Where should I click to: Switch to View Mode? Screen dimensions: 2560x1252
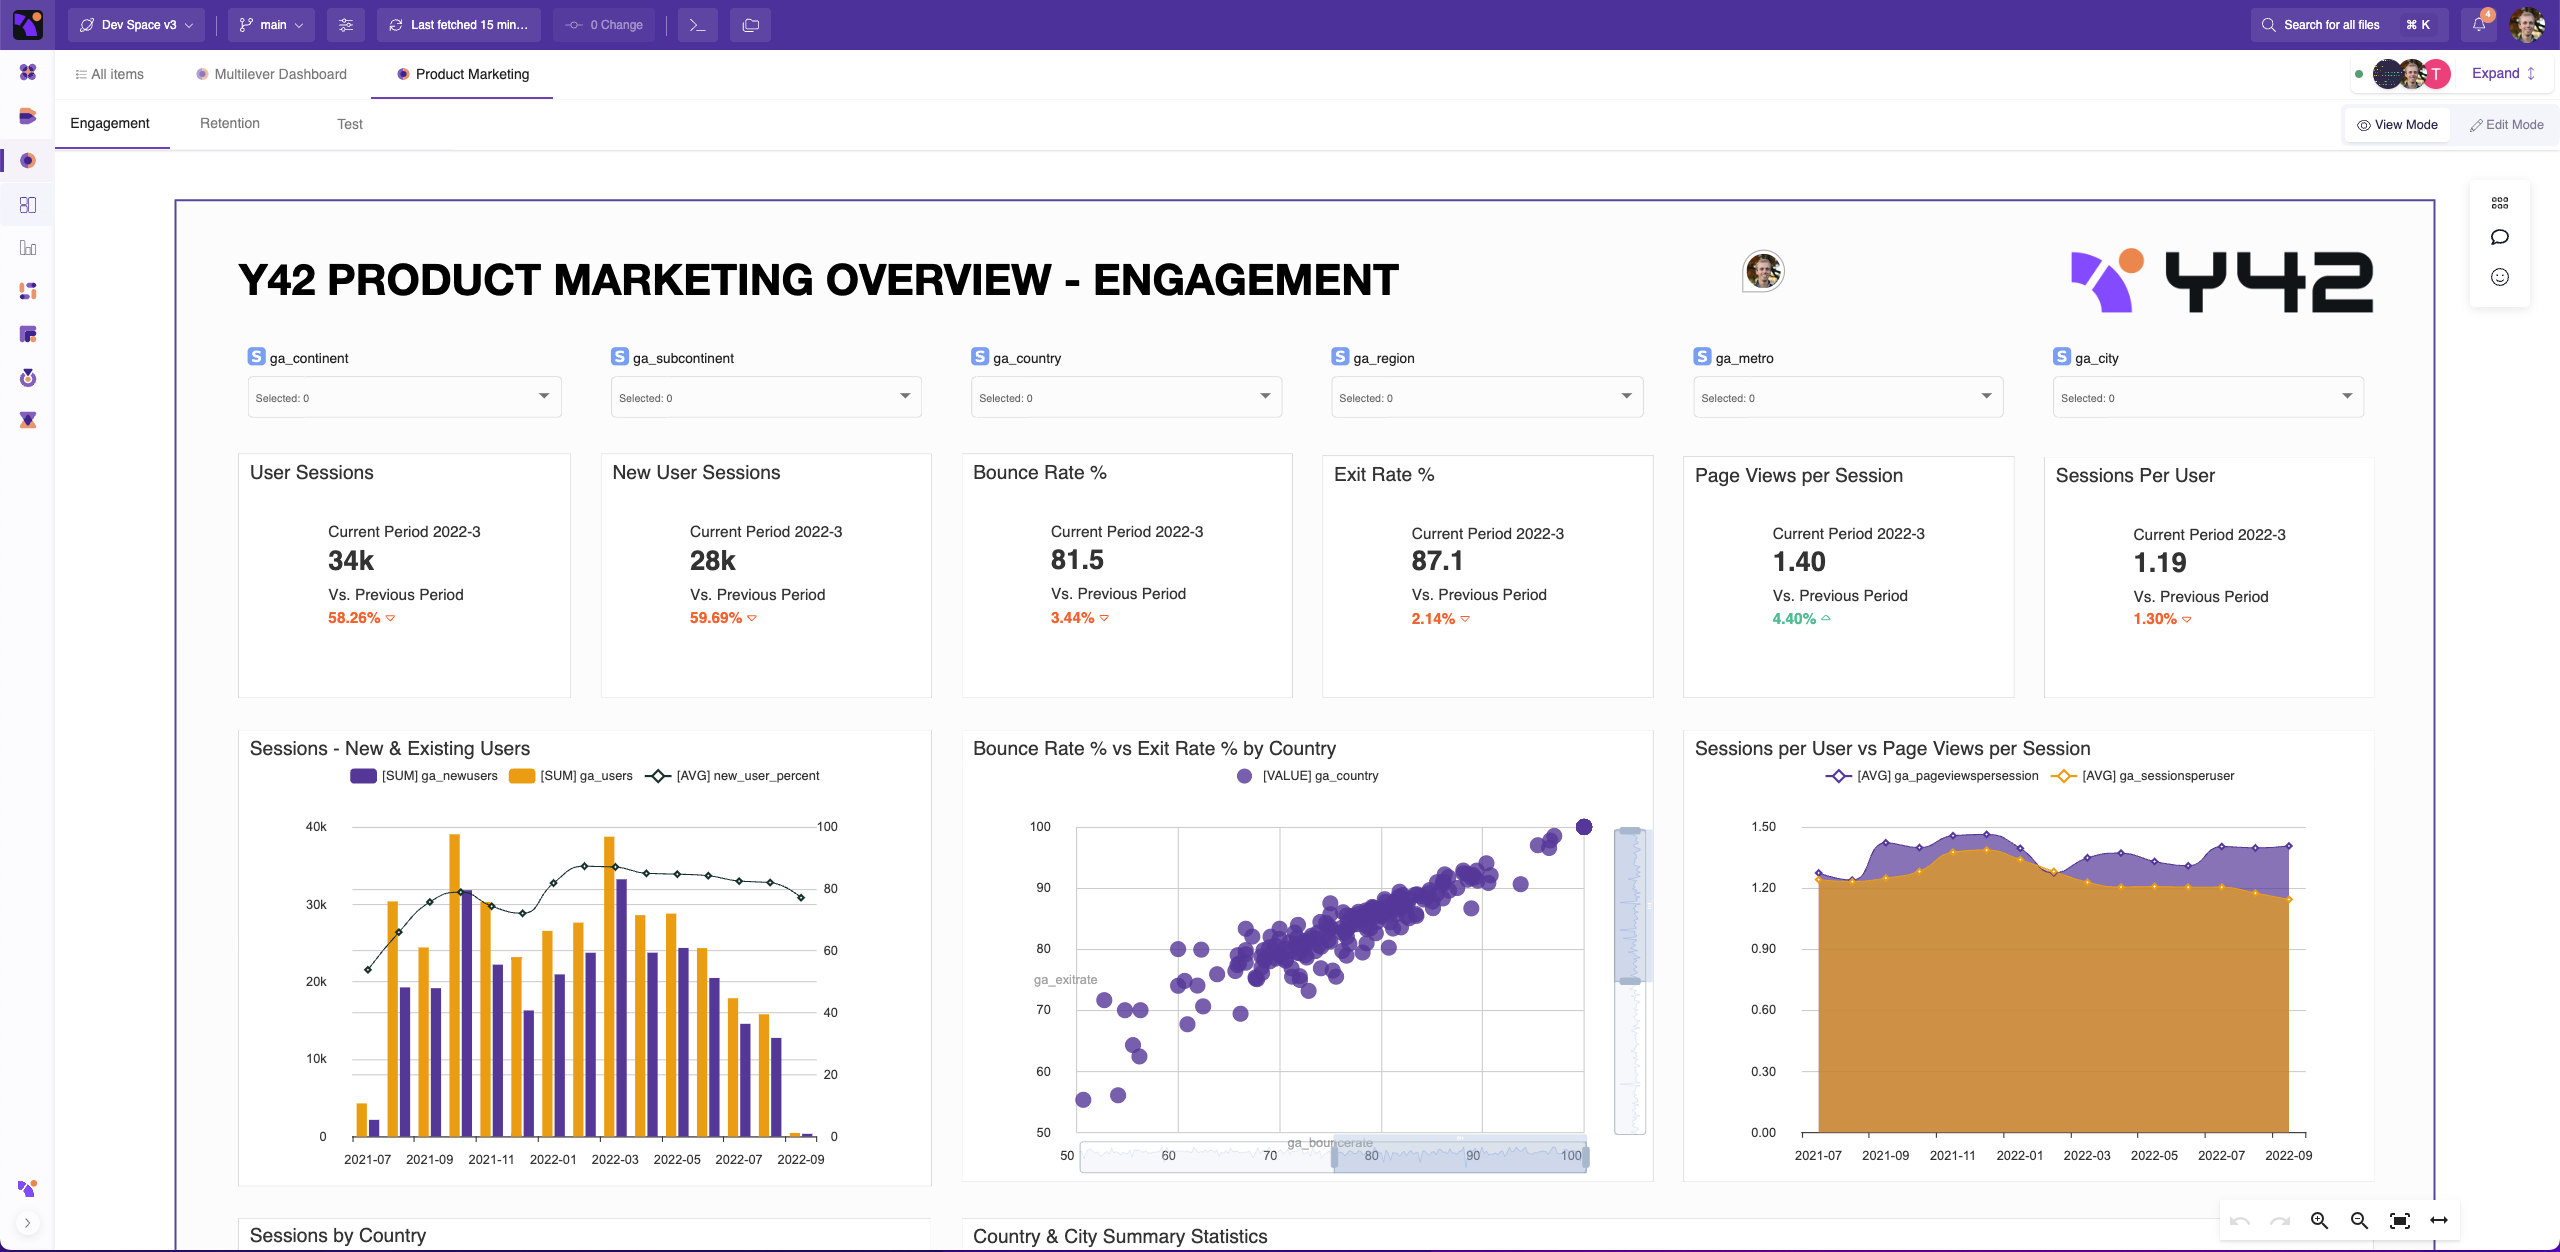point(2397,125)
